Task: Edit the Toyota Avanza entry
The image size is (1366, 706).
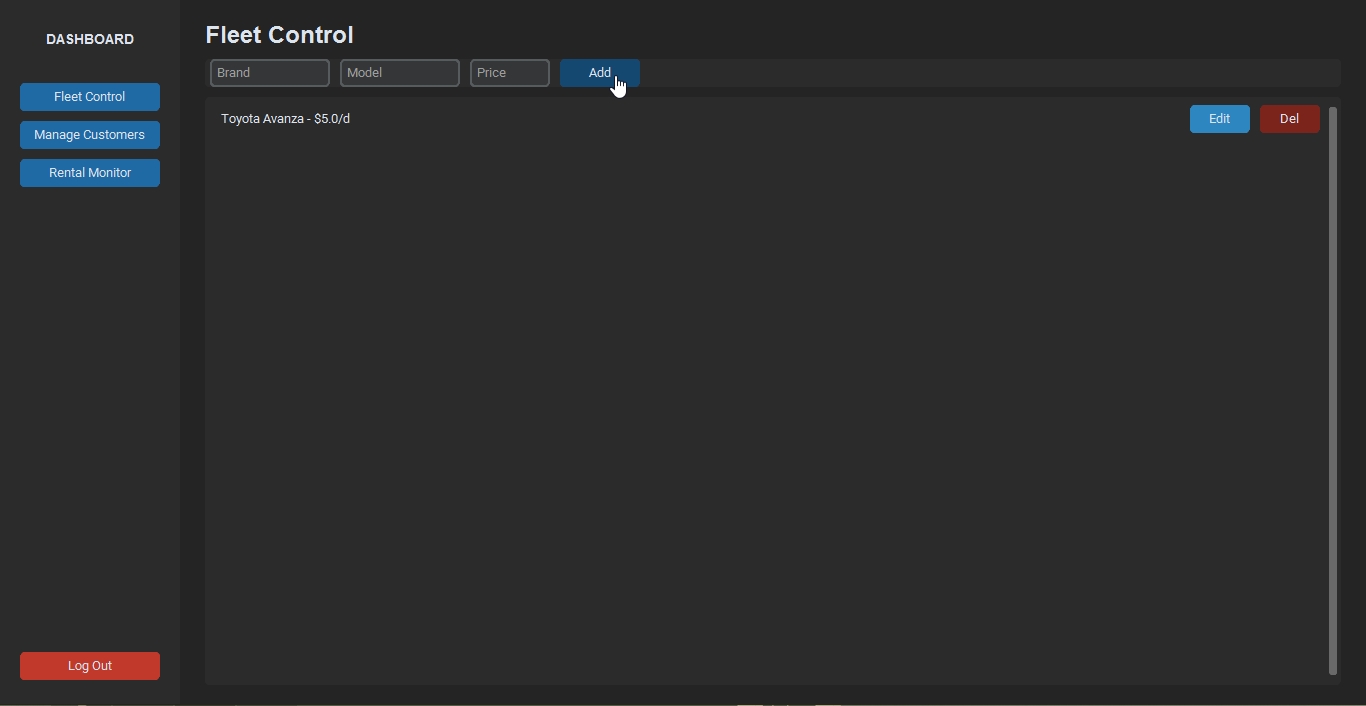Action: point(1219,119)
